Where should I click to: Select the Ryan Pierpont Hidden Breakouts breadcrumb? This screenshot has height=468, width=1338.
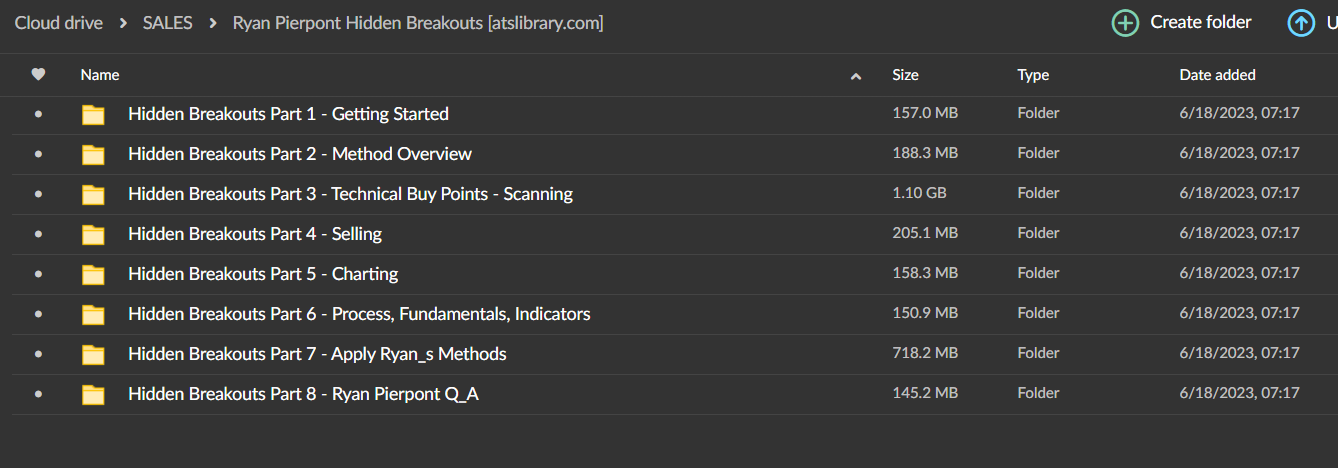417,22
